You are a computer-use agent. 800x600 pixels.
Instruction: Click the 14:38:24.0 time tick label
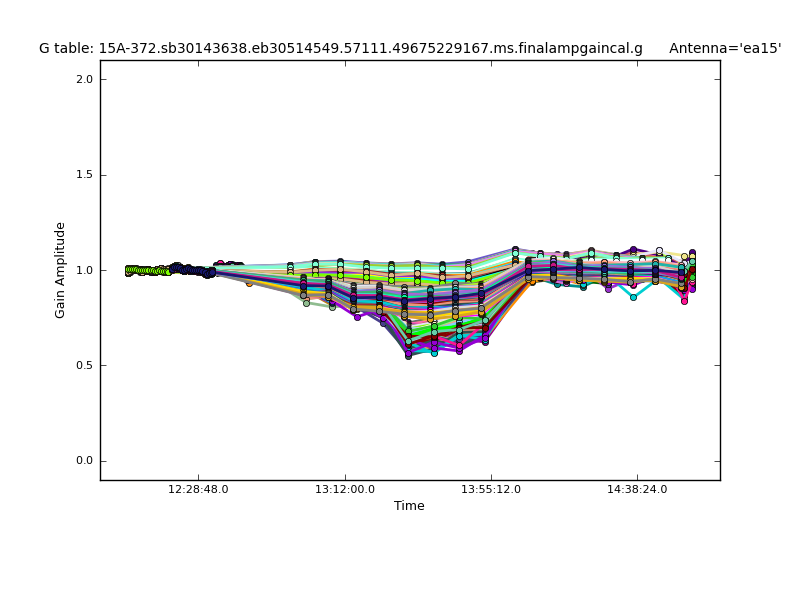click(x=637, y=489)
